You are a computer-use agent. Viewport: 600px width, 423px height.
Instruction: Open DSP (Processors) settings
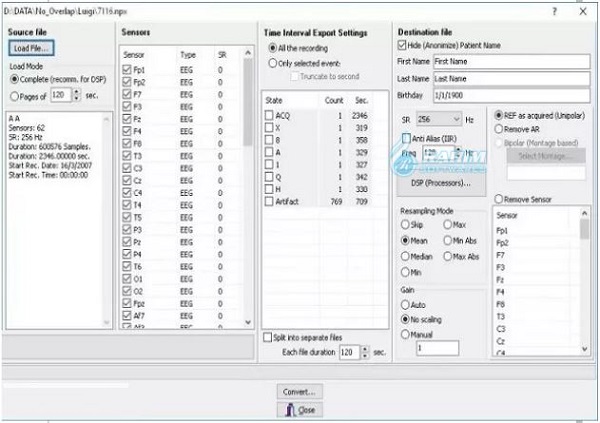tap(441, 185)
